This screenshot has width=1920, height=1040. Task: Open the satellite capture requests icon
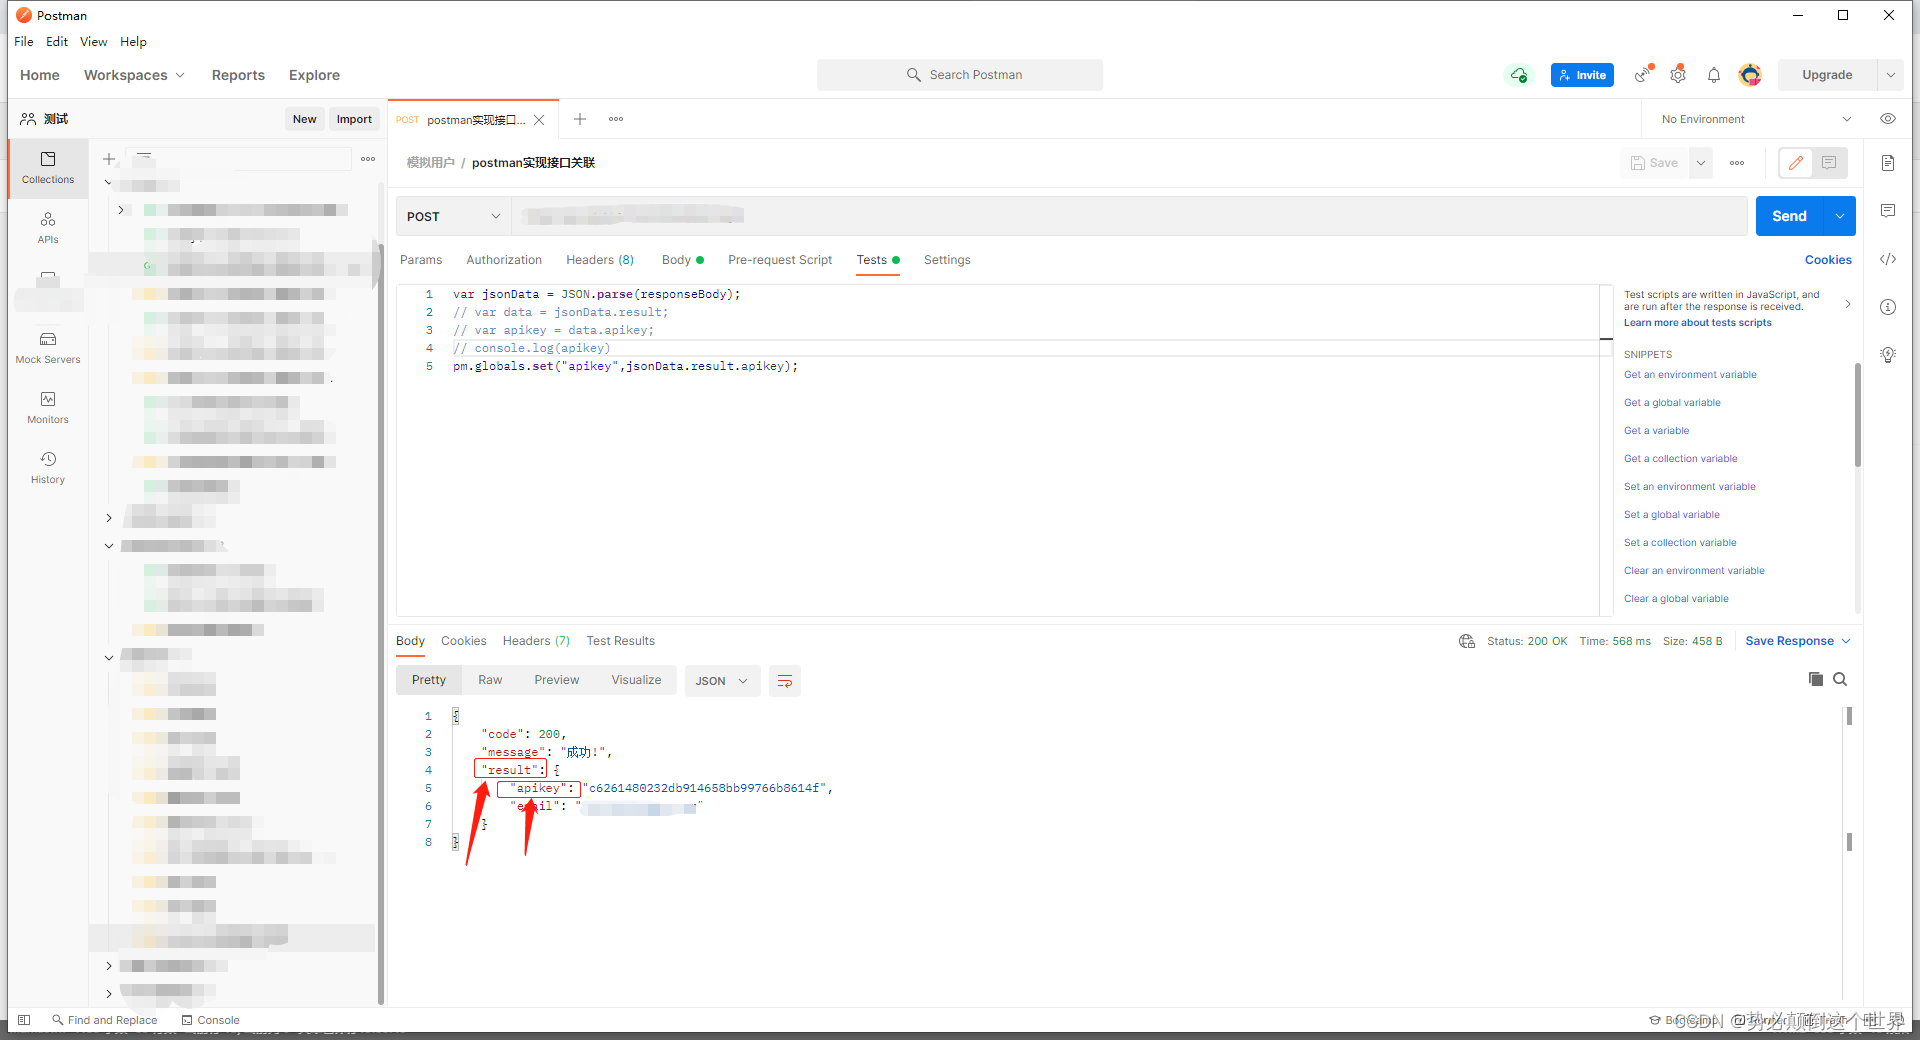coord(1643,75)
